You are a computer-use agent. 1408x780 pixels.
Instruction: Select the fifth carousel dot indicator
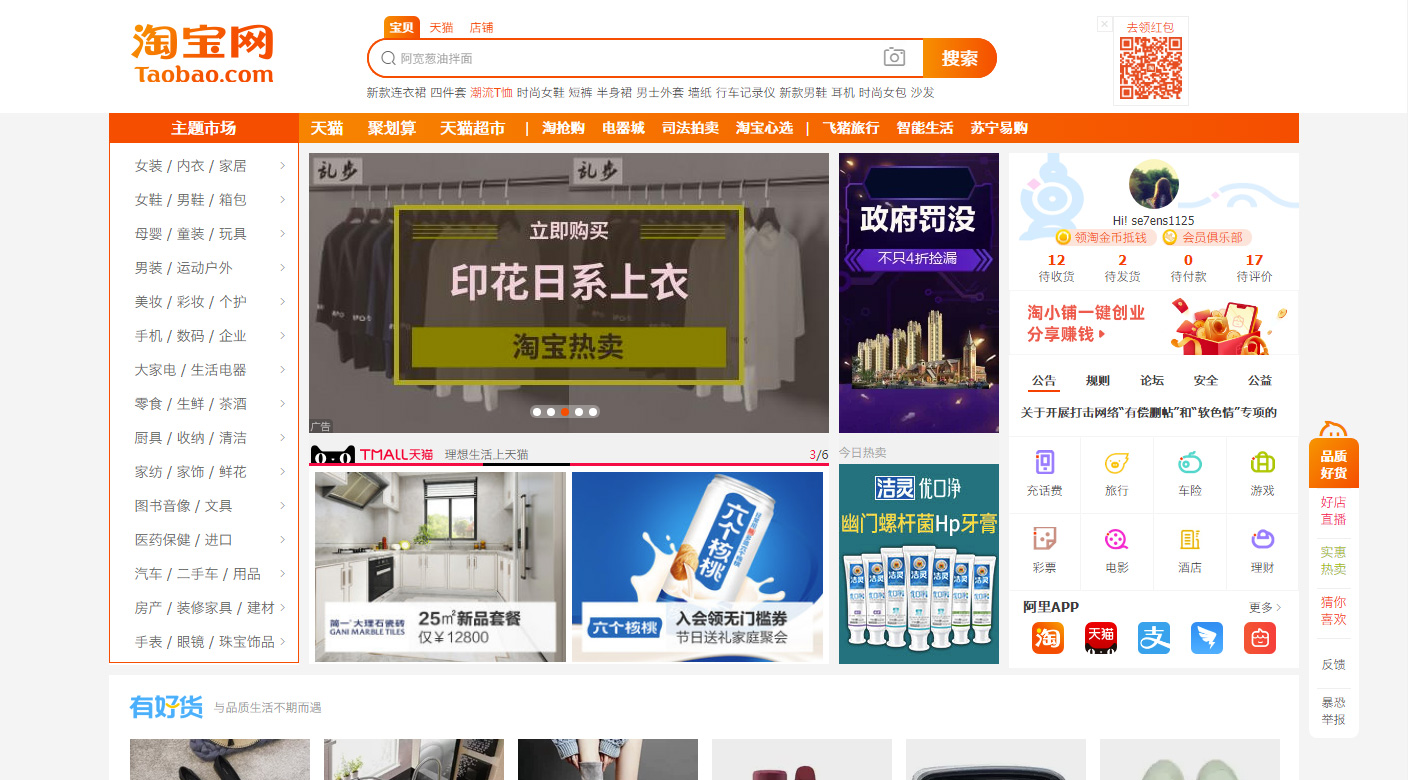pyautogui.click(x=593, y=412)
